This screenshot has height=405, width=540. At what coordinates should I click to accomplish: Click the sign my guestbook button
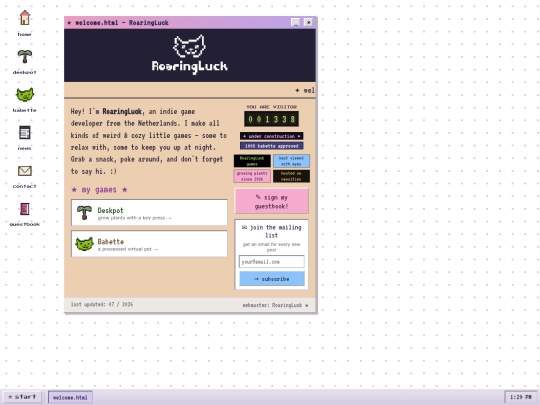(x=271, y=201)
